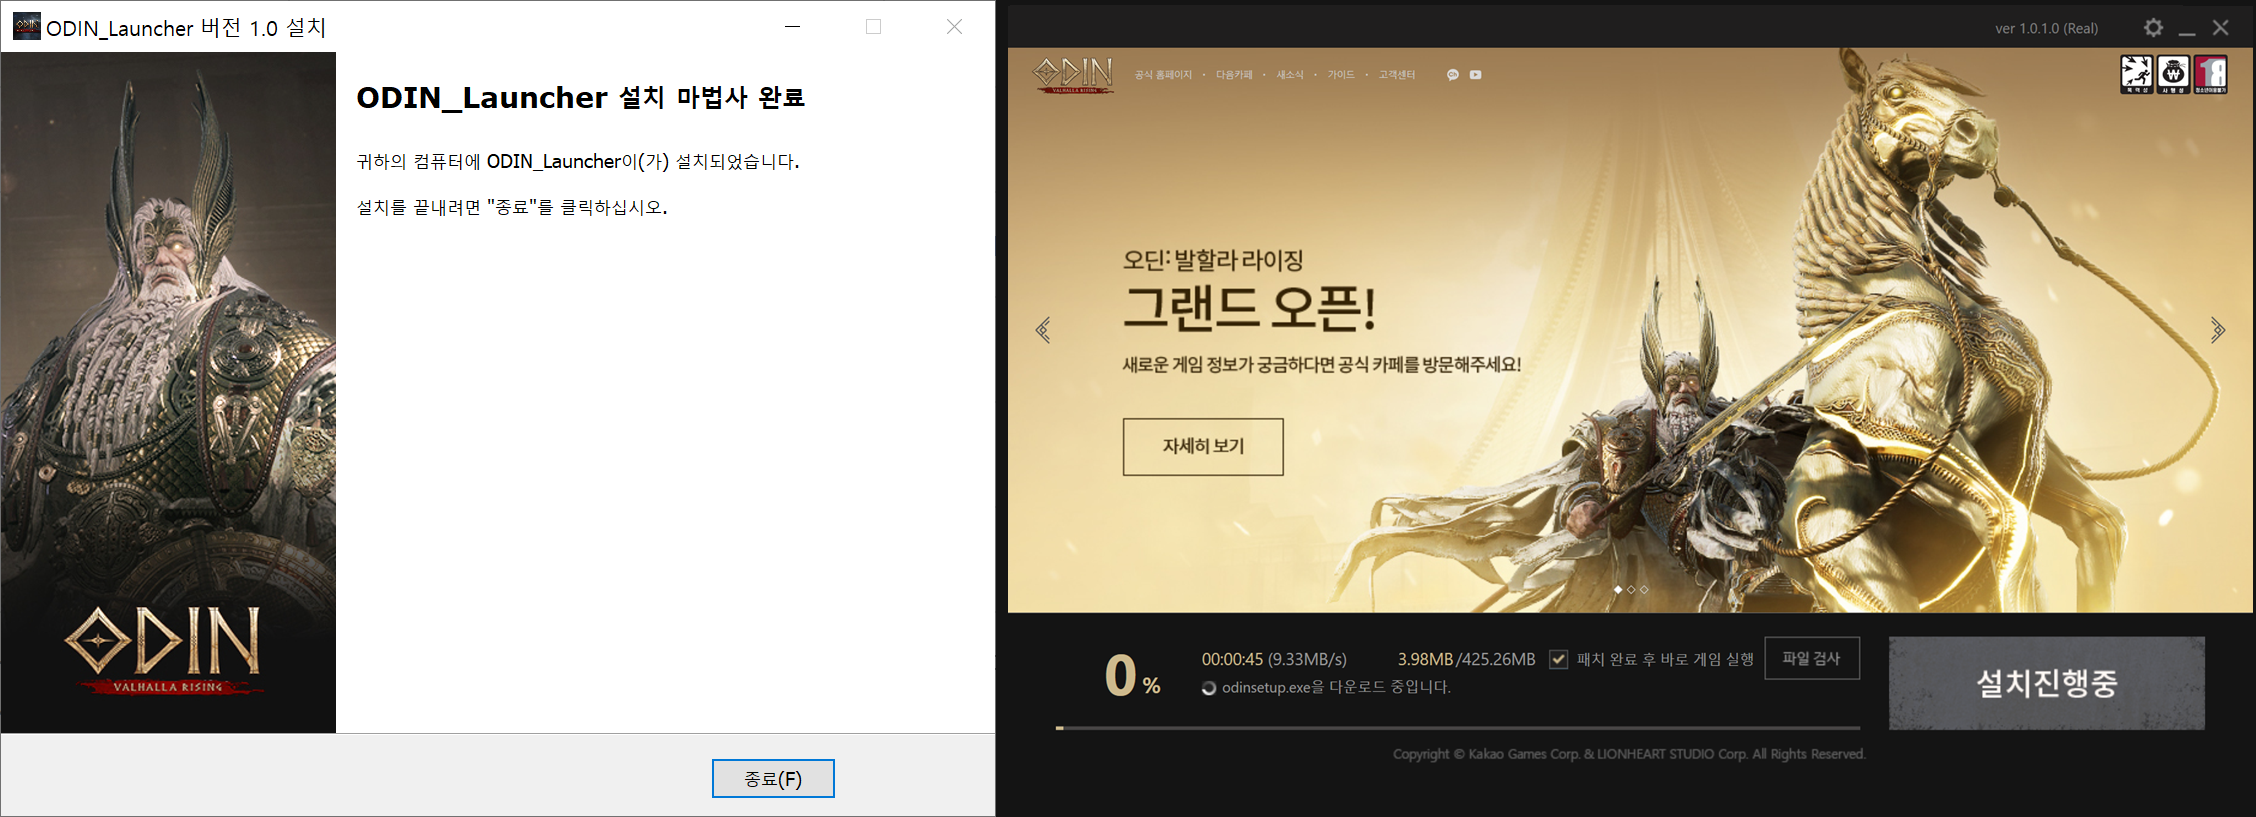Click the 그랜드 오픈! banner headline

click(1250, 308)
